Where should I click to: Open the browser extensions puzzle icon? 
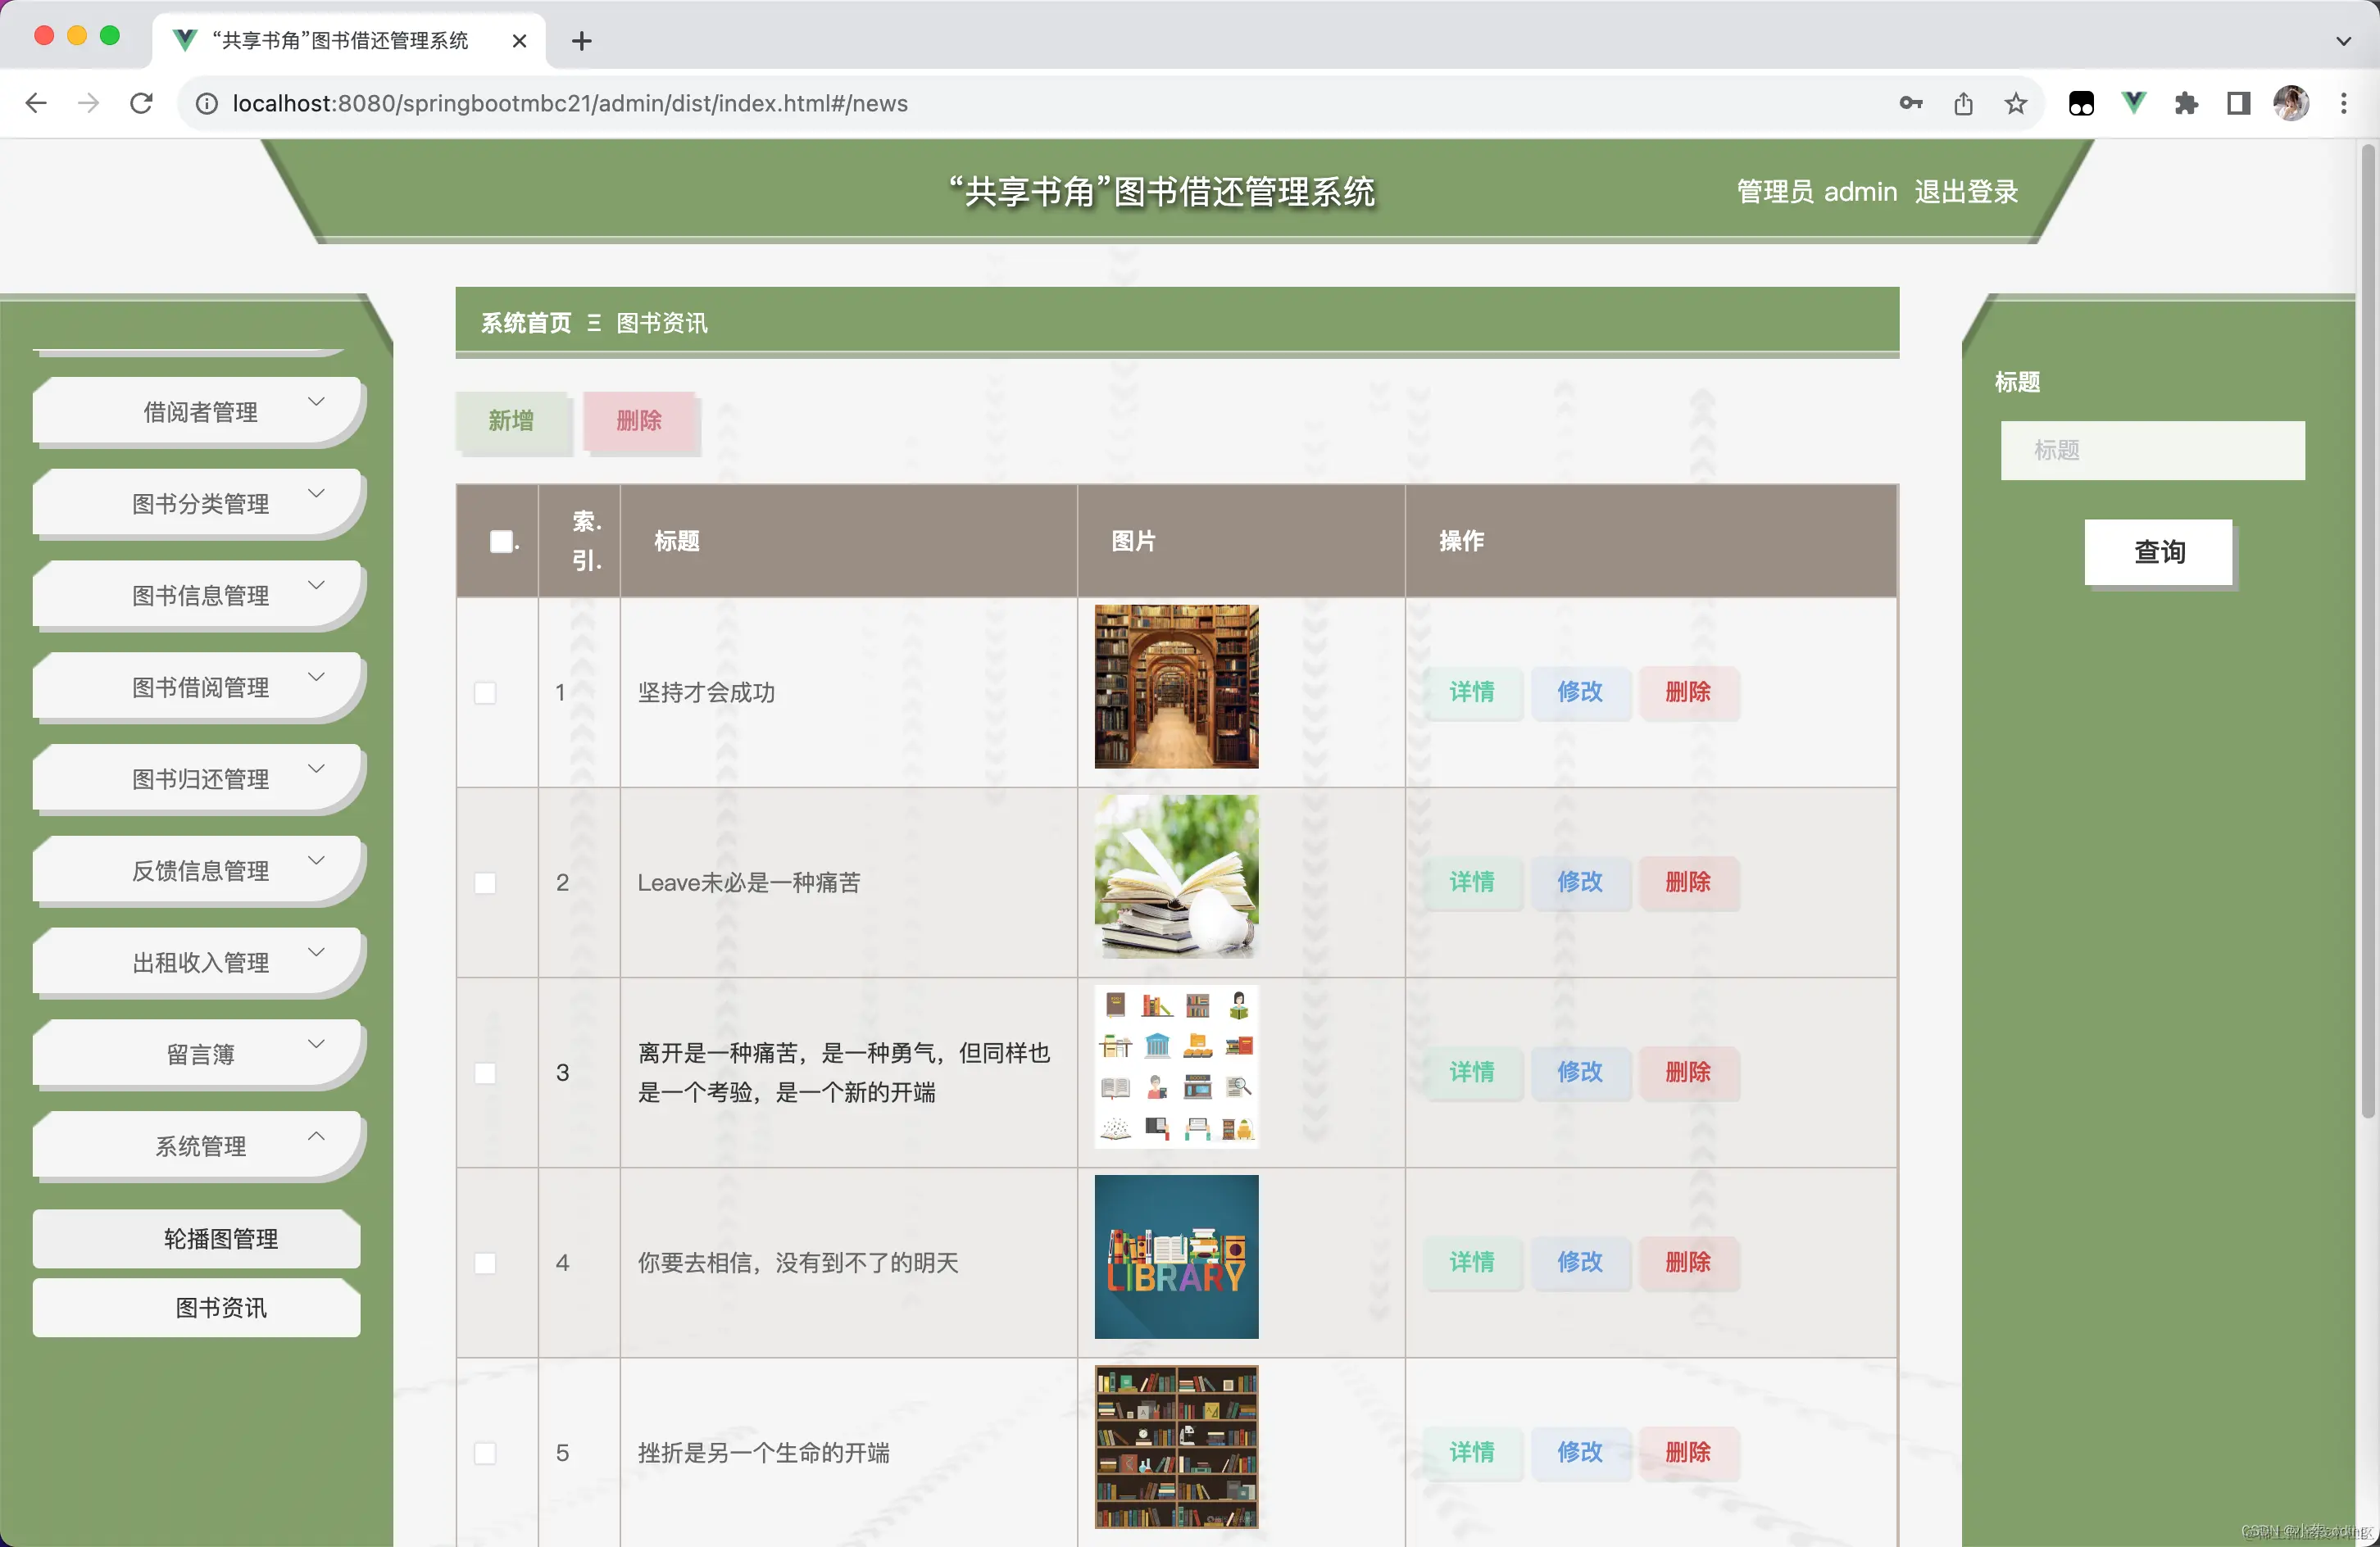pyautogui.click(x=2186, y=103)
